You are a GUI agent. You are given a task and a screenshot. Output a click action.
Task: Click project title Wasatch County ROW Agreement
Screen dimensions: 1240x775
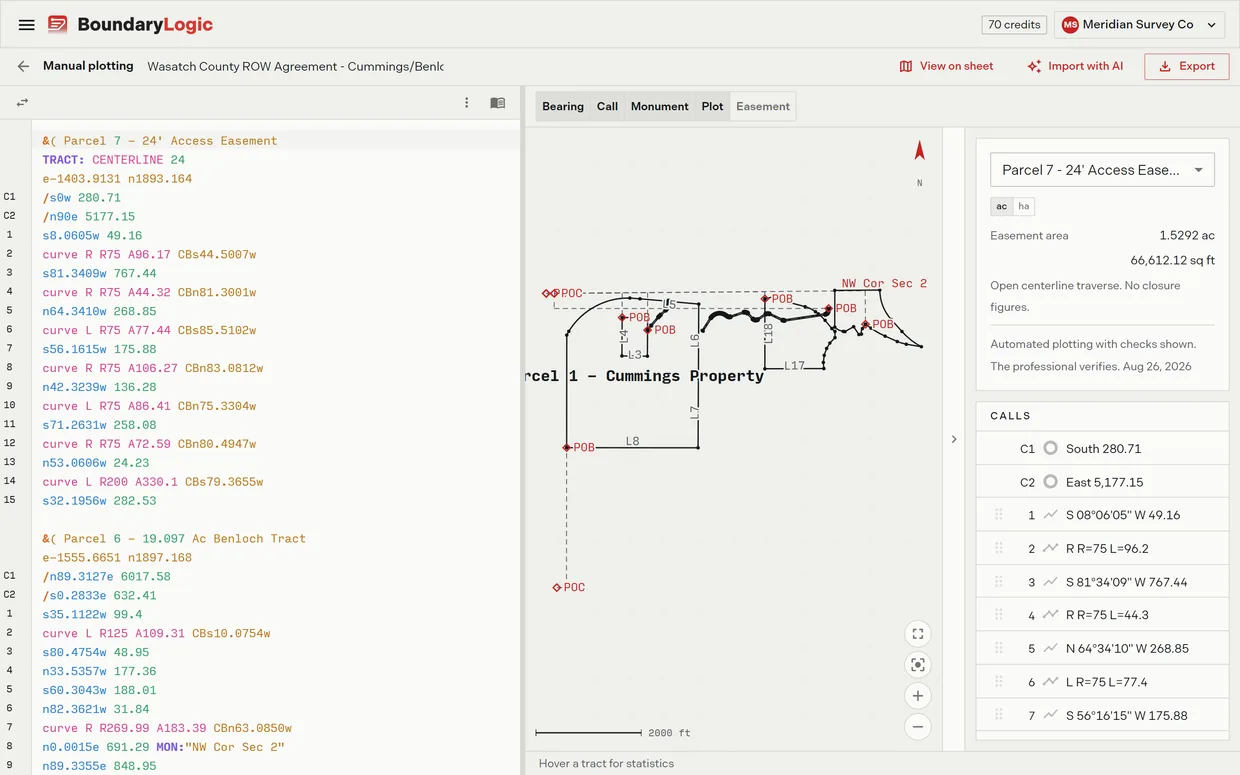coord(295,66)
